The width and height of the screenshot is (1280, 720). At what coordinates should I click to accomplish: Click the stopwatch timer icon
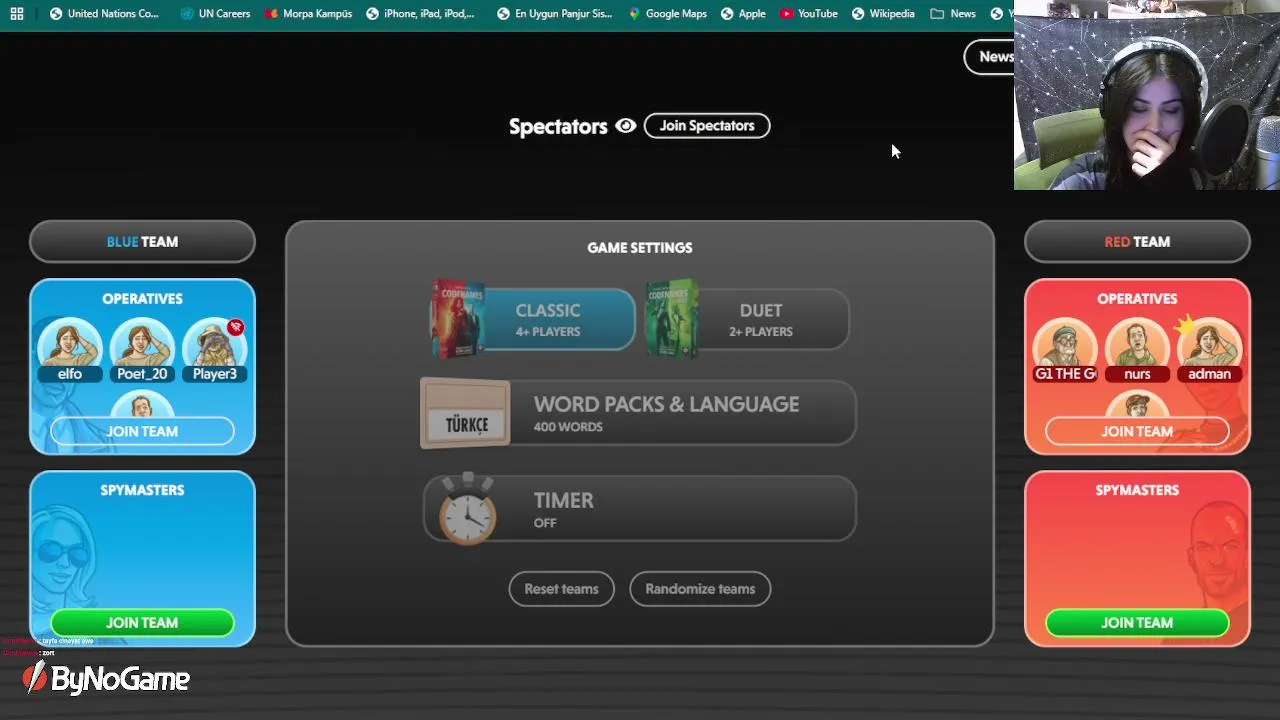[x=467, y=509]
